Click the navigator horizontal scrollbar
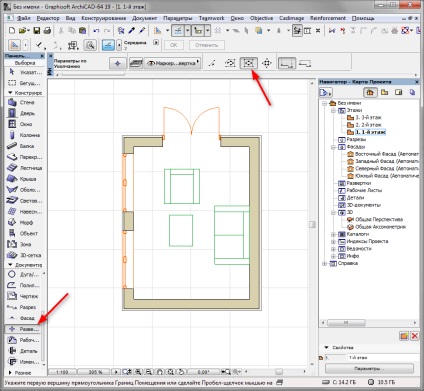 pos(369,323)
